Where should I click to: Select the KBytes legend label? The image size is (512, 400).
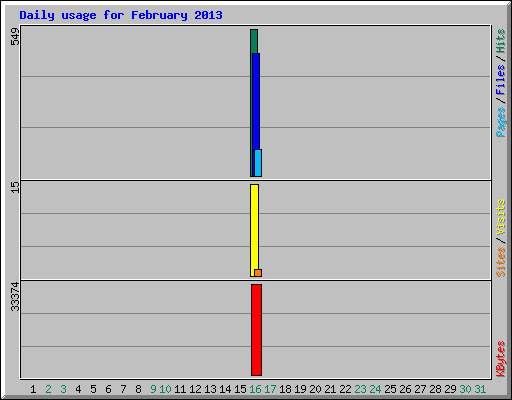tap(500, 359)
